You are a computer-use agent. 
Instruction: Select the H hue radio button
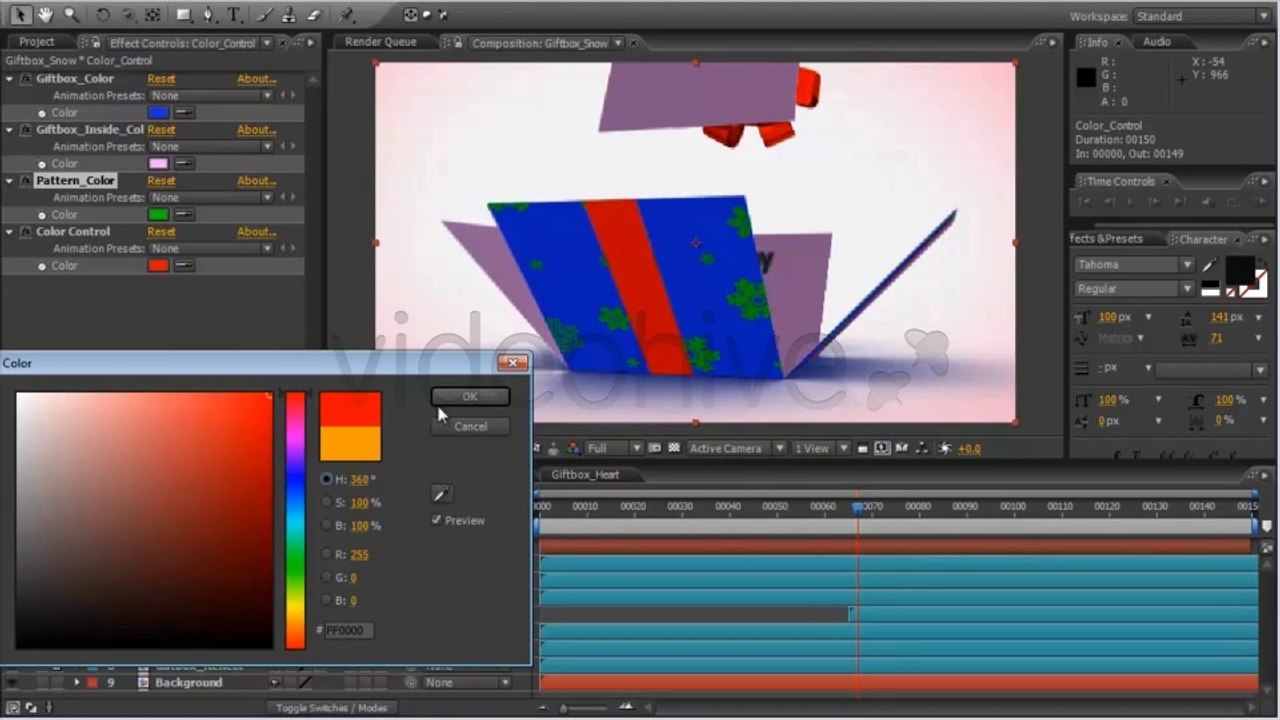click(x=327, y=479)
